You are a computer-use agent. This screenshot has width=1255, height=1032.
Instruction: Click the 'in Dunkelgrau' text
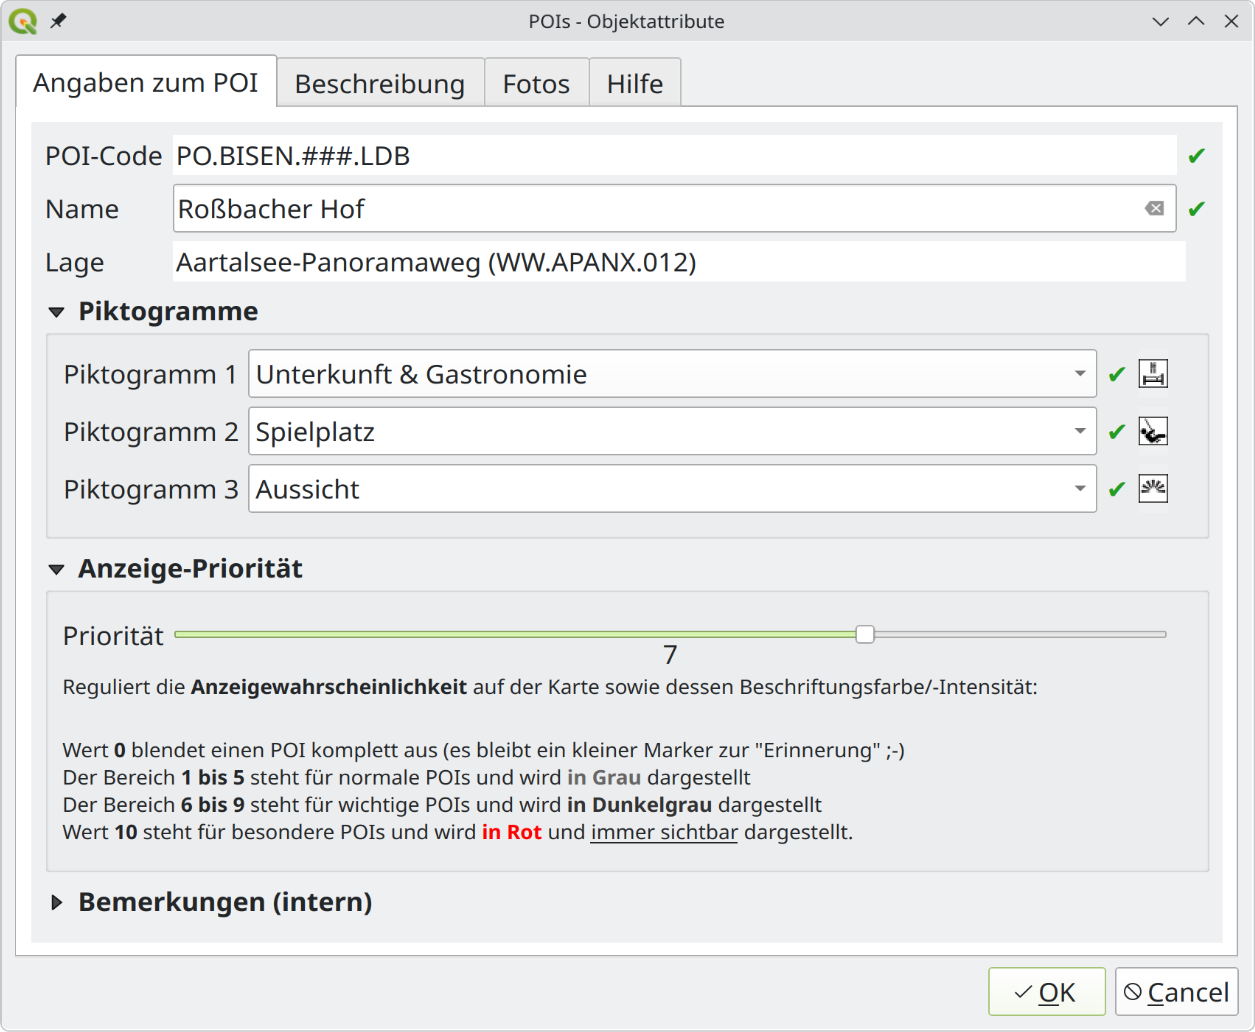(x=640, y=805)
